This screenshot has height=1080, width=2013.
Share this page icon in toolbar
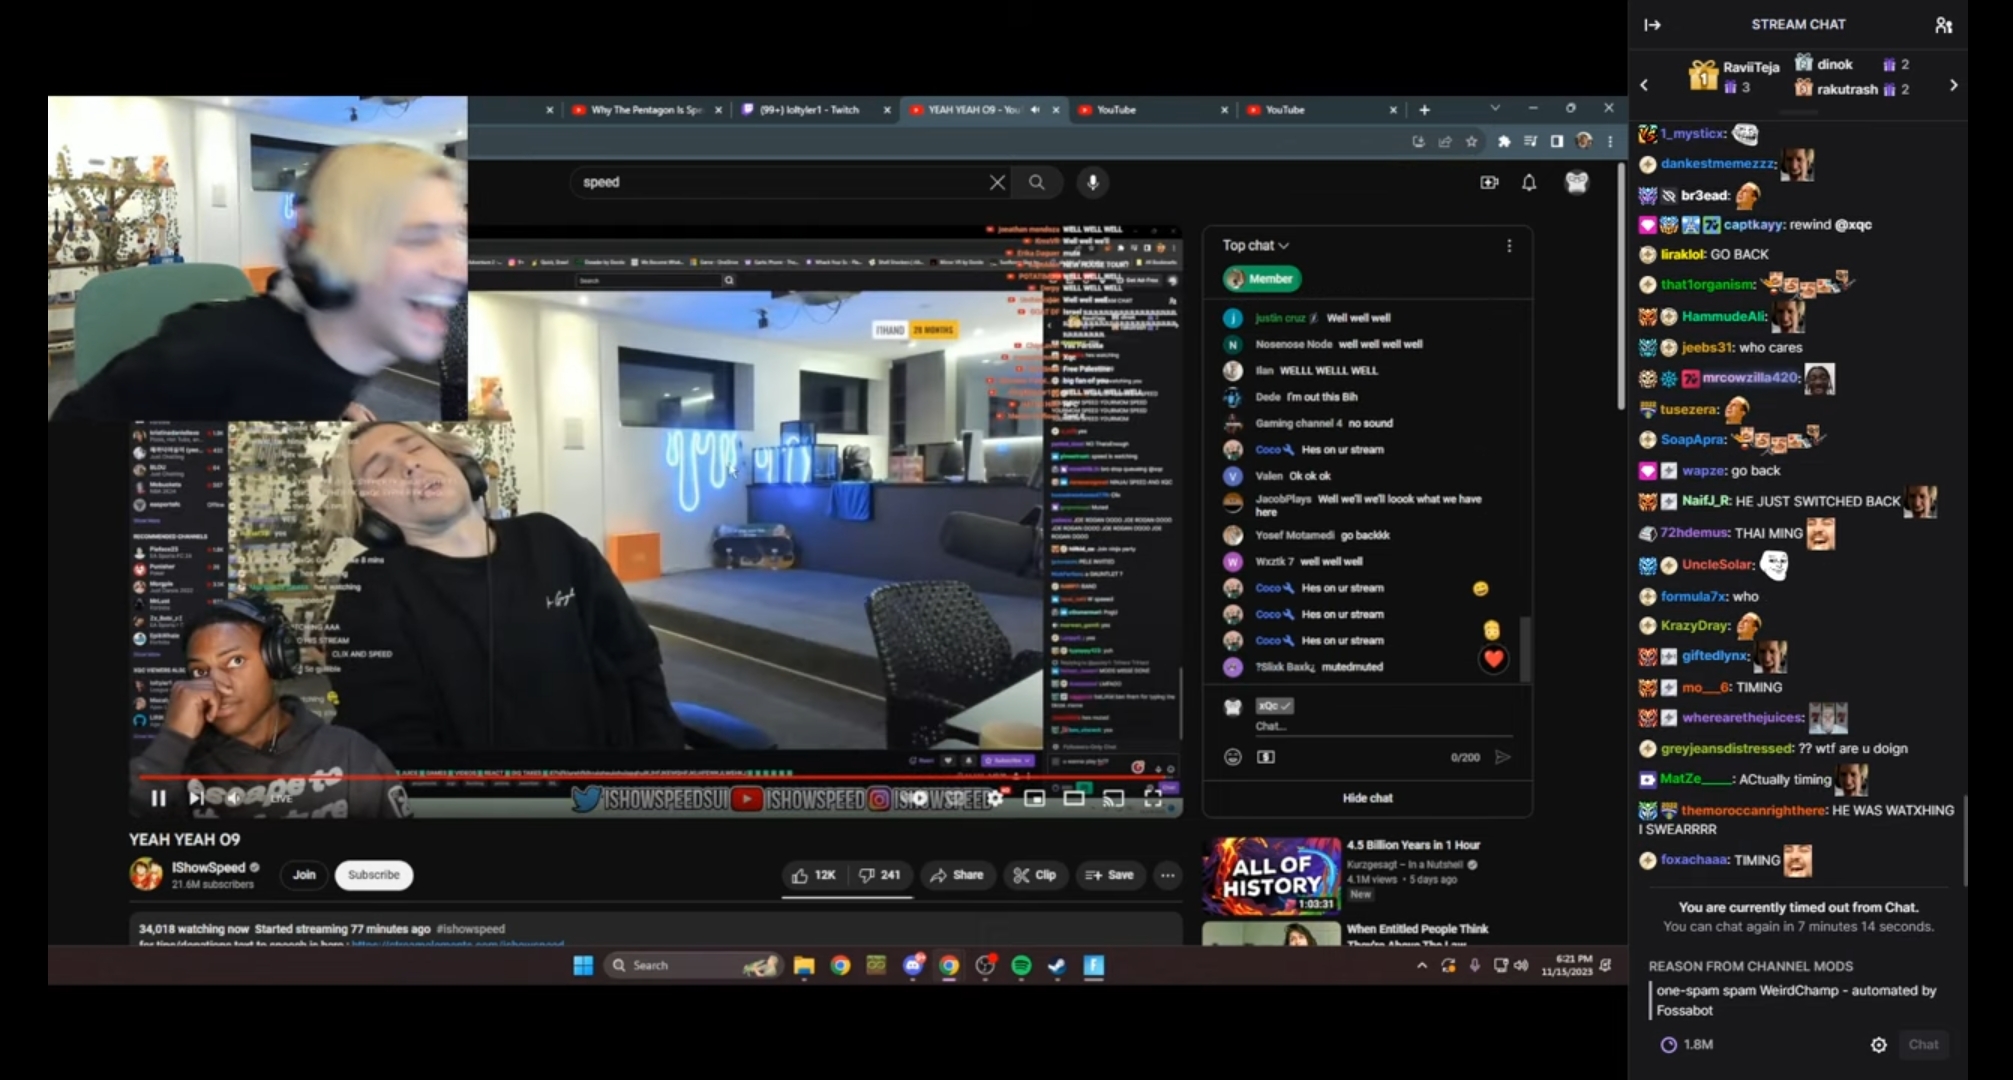[1445, 142]
